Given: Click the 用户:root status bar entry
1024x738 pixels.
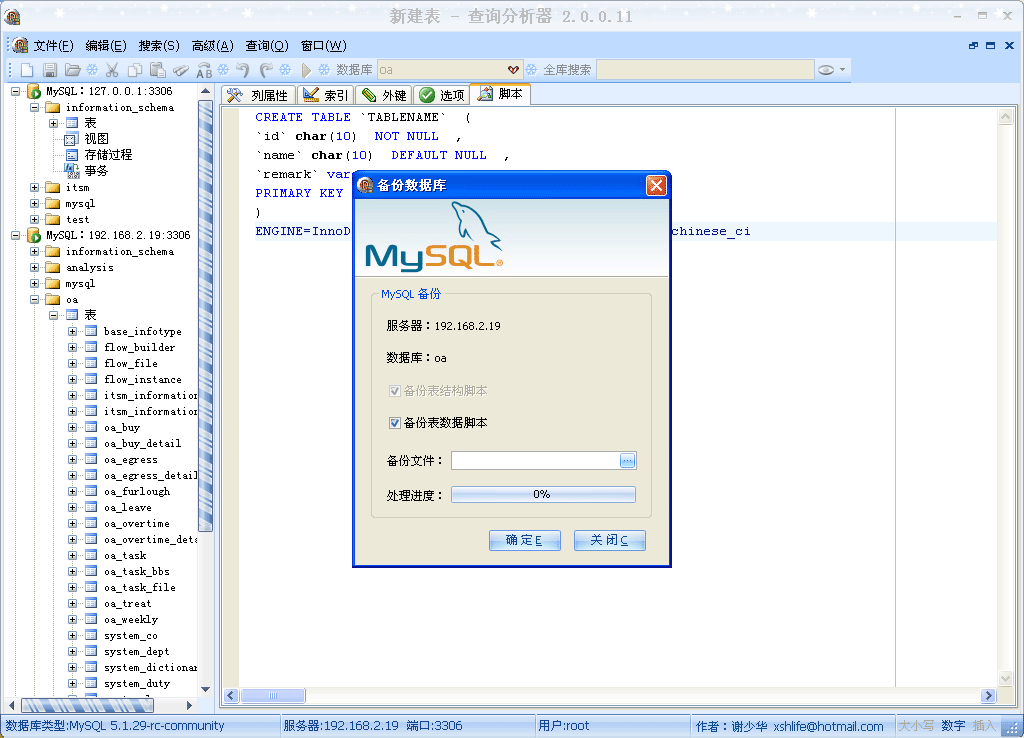Looking at the screenshot, I should click(x=564, y=726).
